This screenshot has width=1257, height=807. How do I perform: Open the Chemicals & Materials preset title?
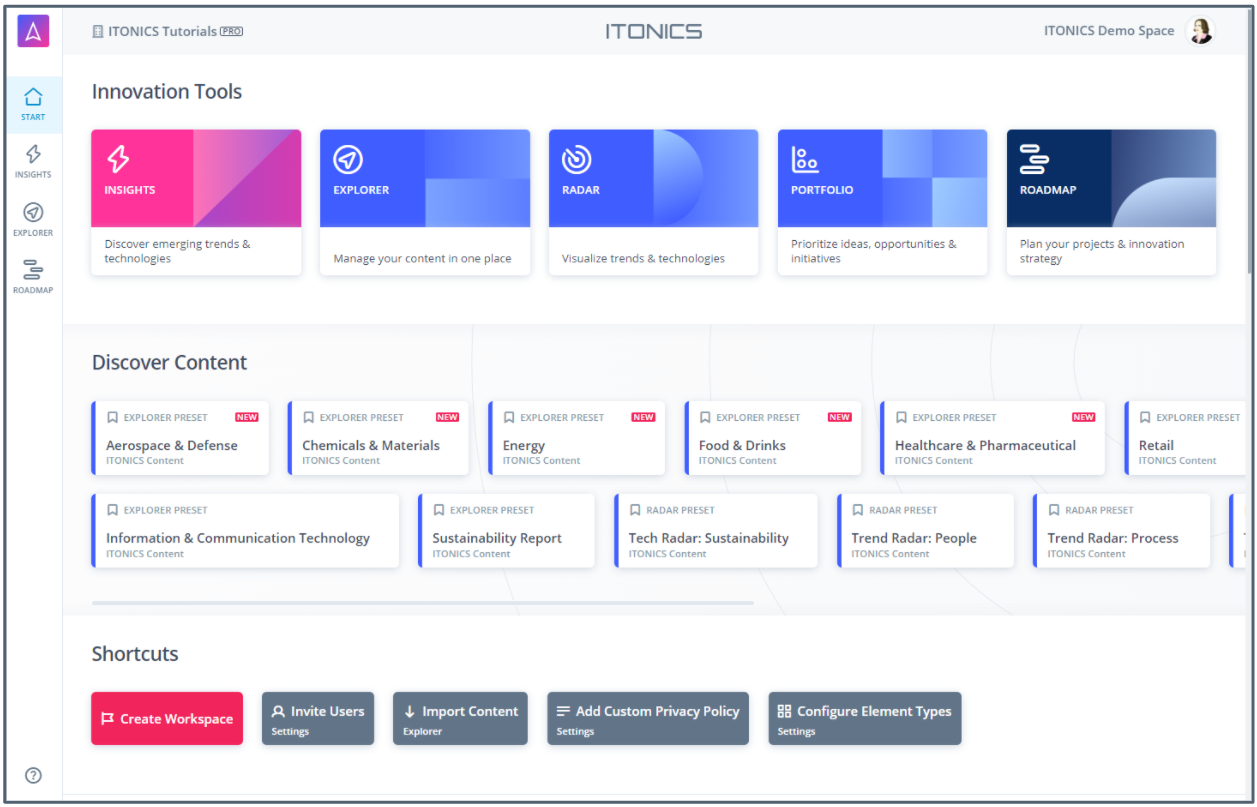pyautogui.click(x=371, y=446)
